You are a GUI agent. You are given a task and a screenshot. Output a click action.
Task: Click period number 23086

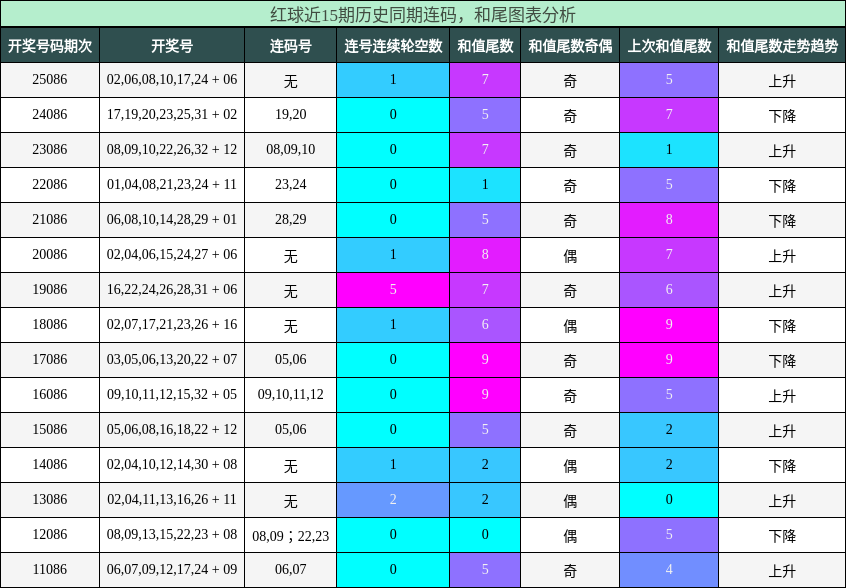pos(50,150)
